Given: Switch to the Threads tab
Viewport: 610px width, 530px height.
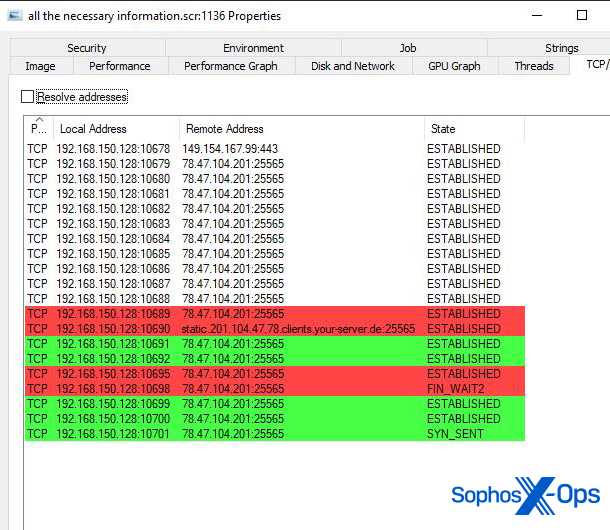Looking at the screenshot, I should [x=534, y=66].
